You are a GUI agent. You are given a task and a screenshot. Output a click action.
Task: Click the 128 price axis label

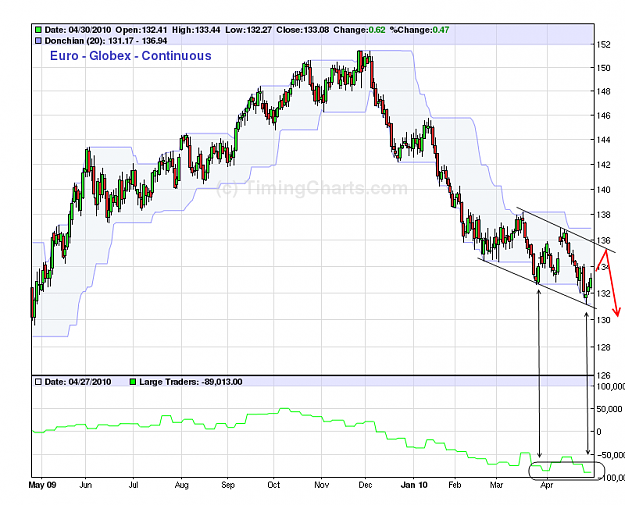tap(603, 348)
